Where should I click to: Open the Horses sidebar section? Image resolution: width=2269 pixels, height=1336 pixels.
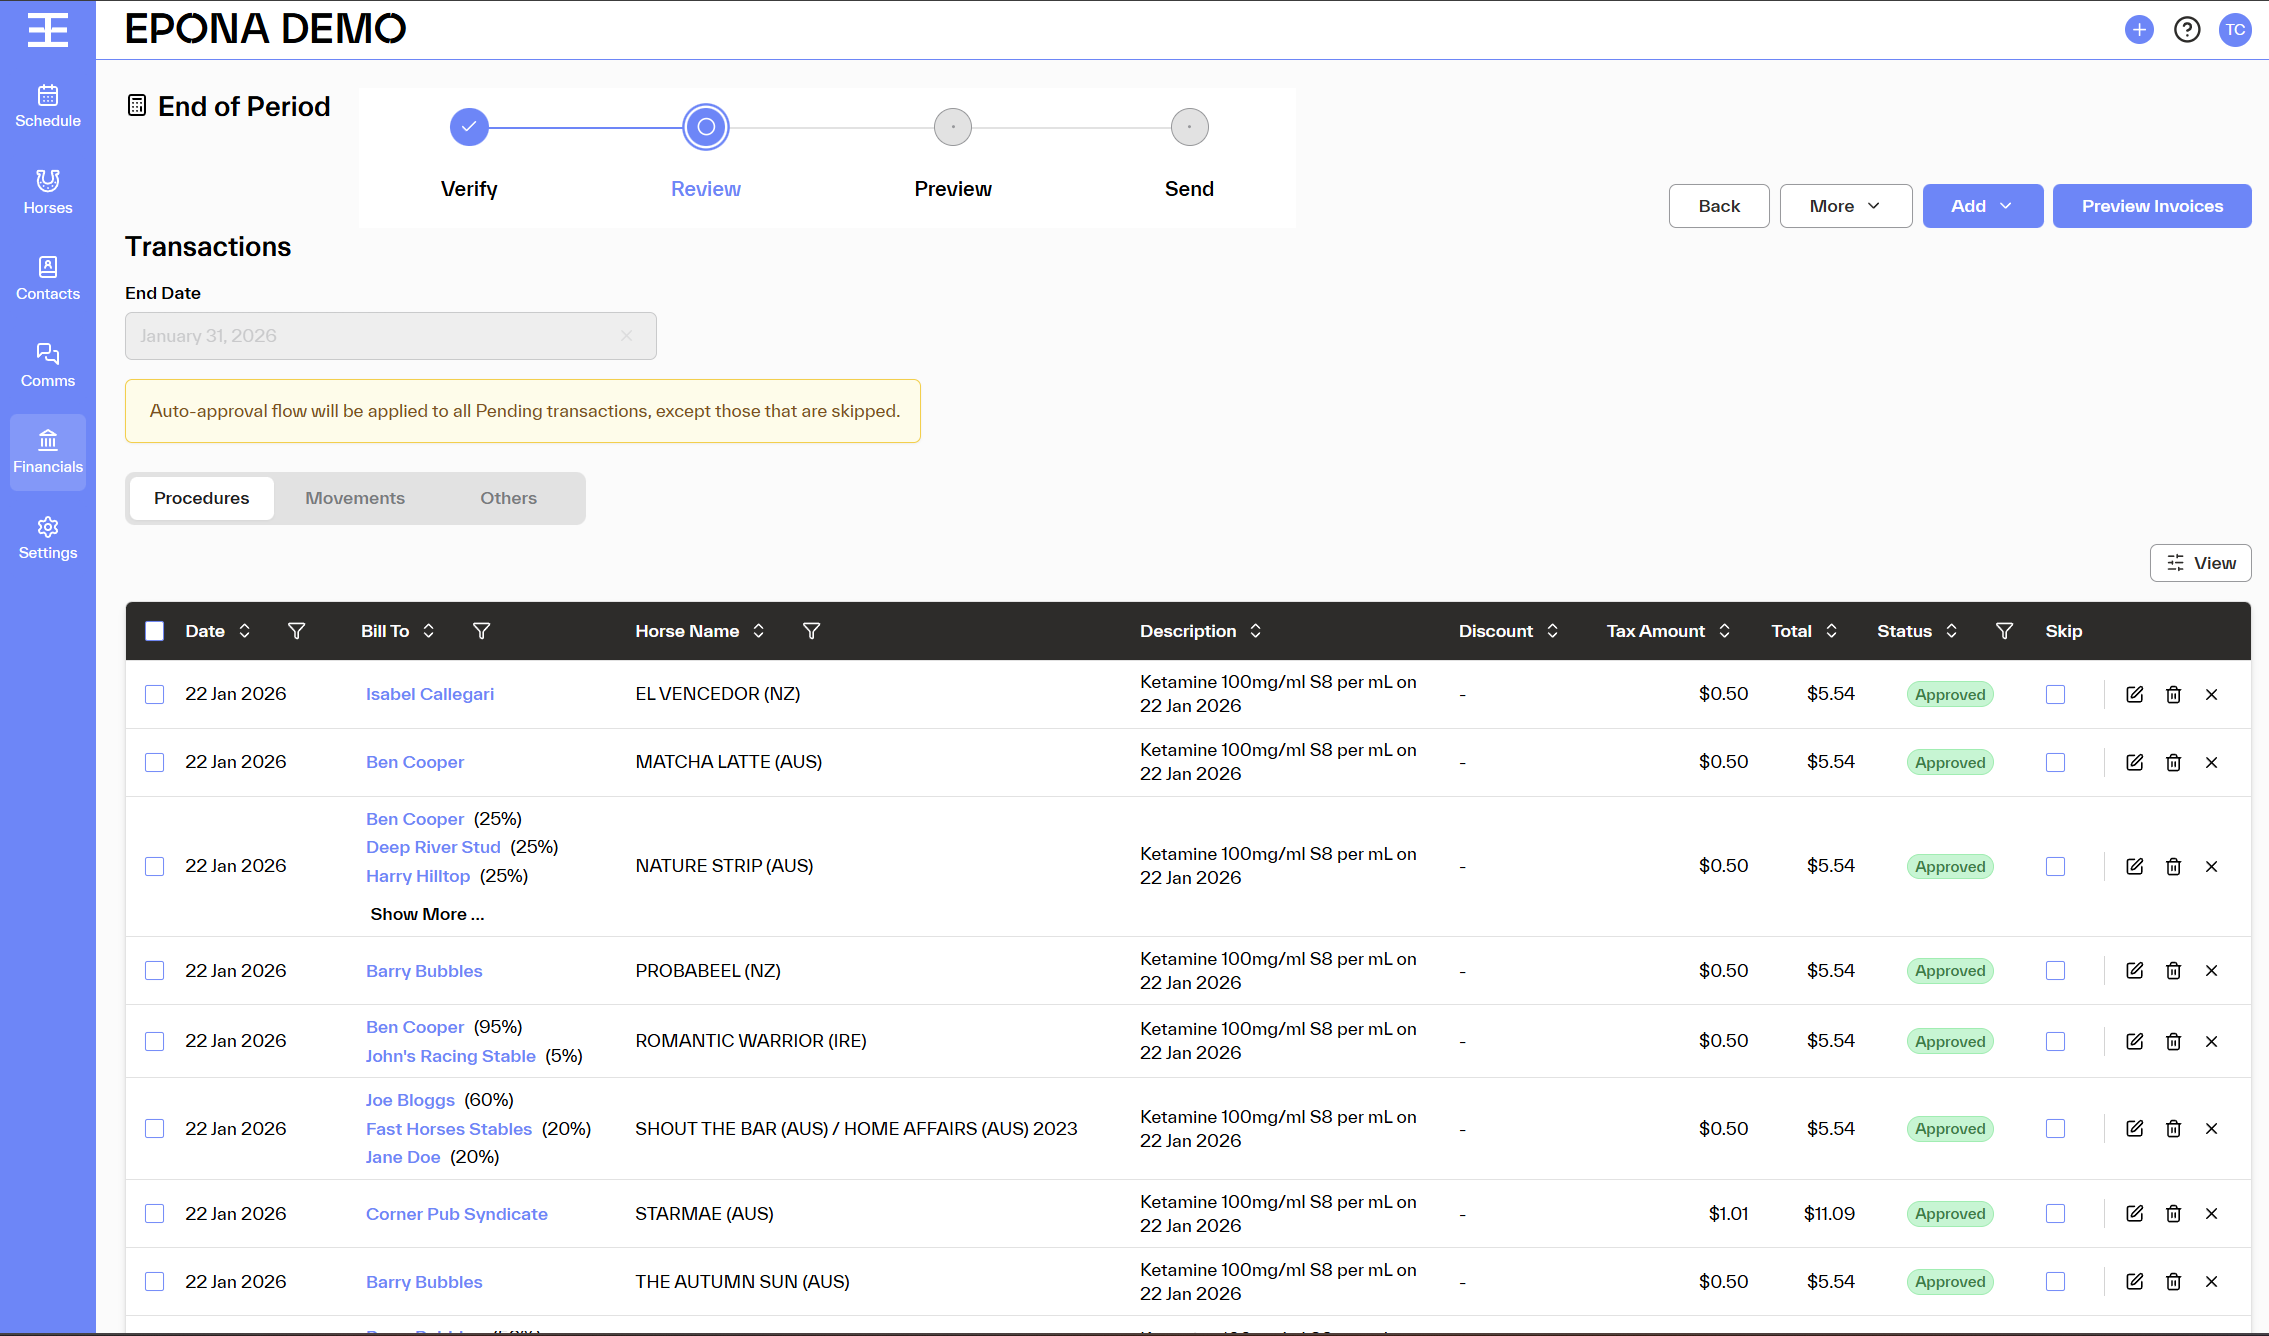[48, 192]
